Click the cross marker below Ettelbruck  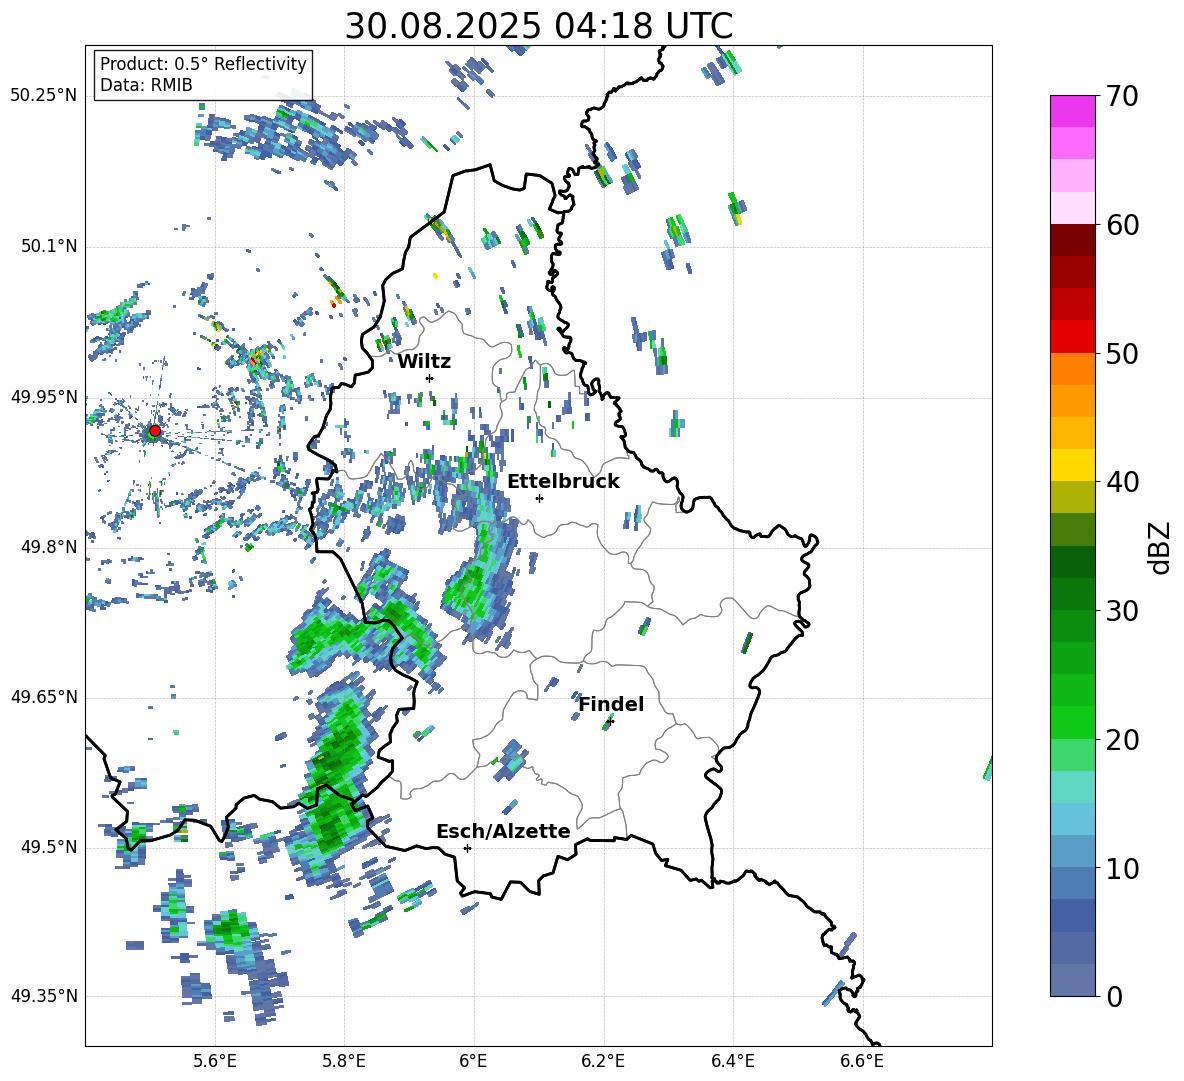[539, 498]
